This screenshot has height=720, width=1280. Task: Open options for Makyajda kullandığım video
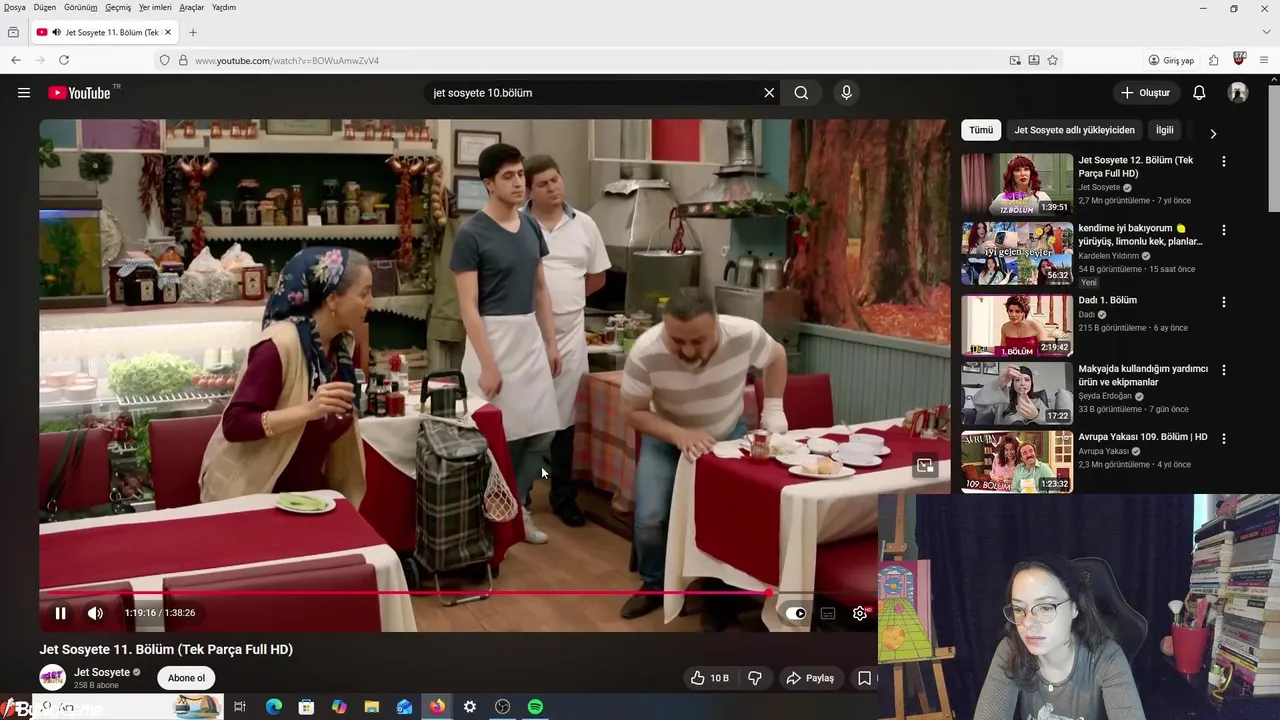point(1223,370)
